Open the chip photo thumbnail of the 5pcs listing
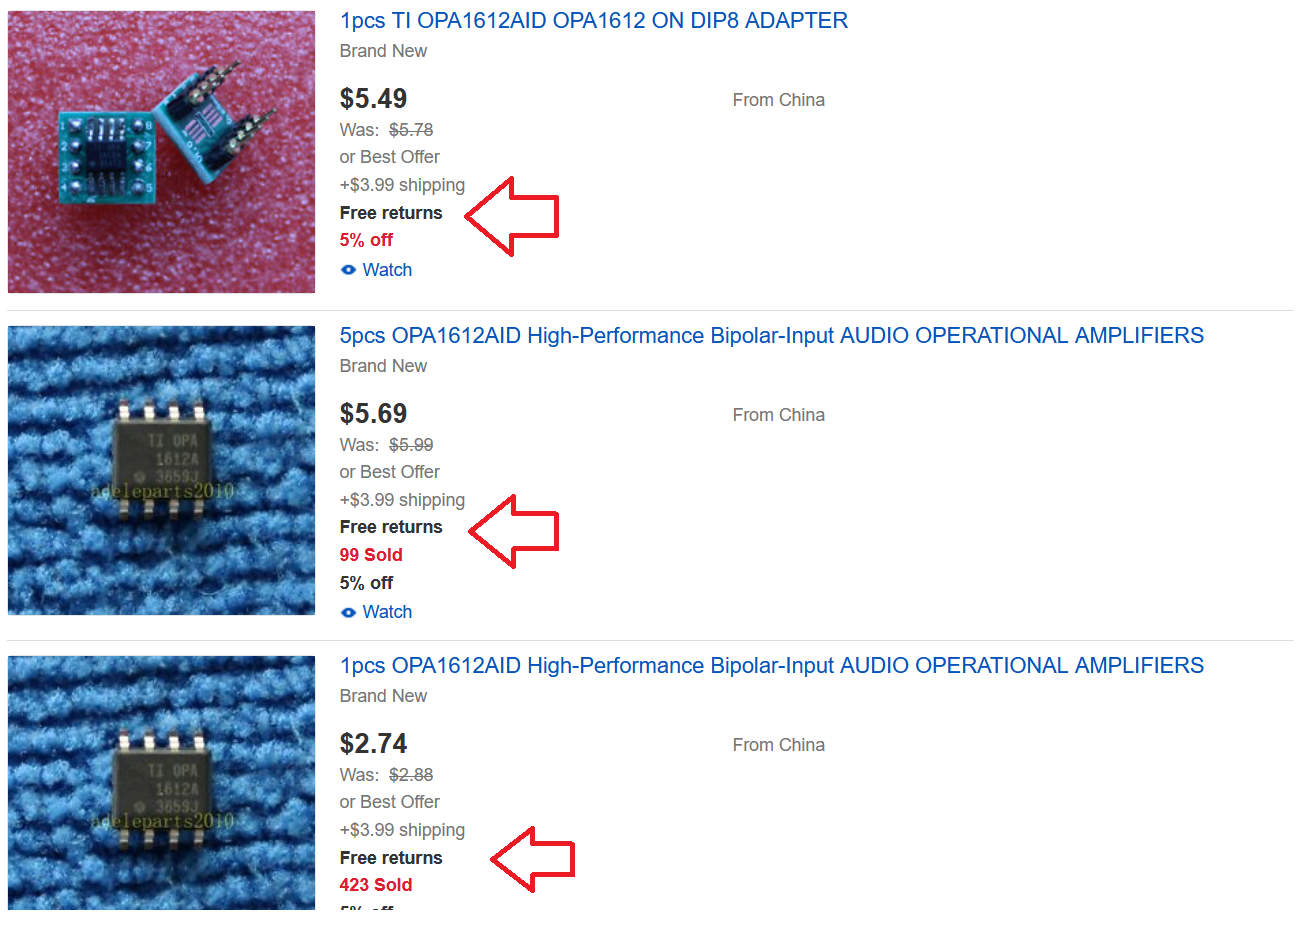Viewport: 1307px width, 925px height. (161, 470)
